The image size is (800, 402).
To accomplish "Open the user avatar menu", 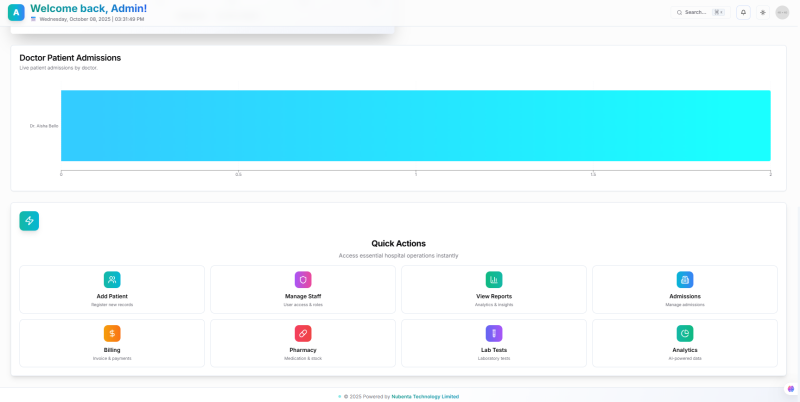I will click(x=782, y=12).
